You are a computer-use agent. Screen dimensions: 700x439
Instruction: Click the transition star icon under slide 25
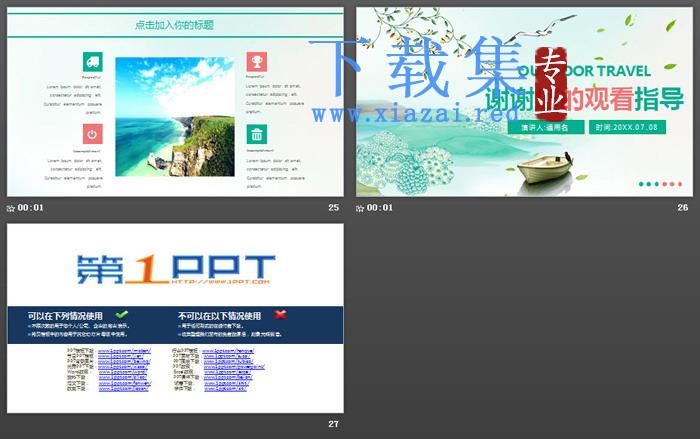11,208
